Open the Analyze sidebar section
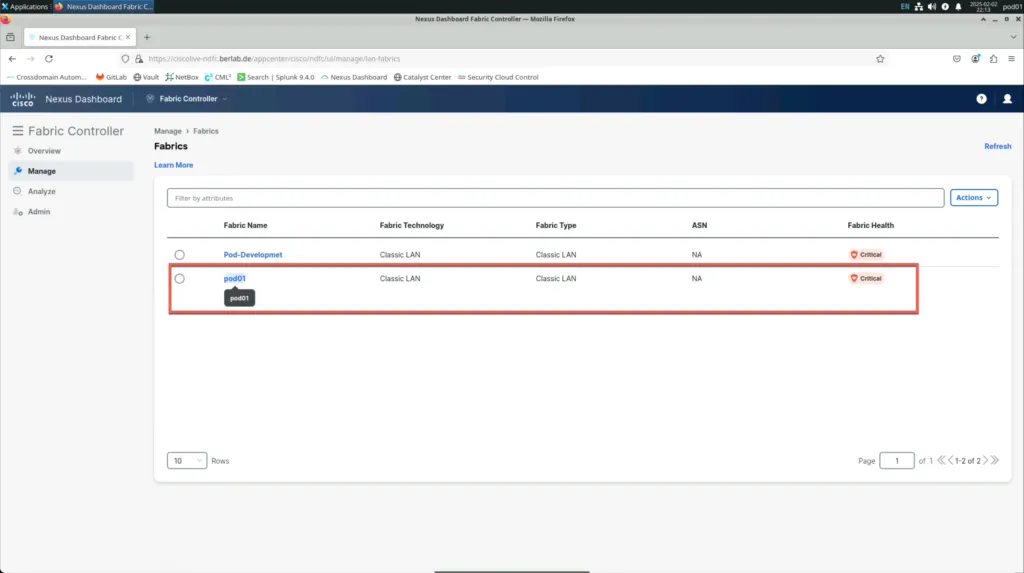This screenshot has height=573, width=1024. coord(41,191)
